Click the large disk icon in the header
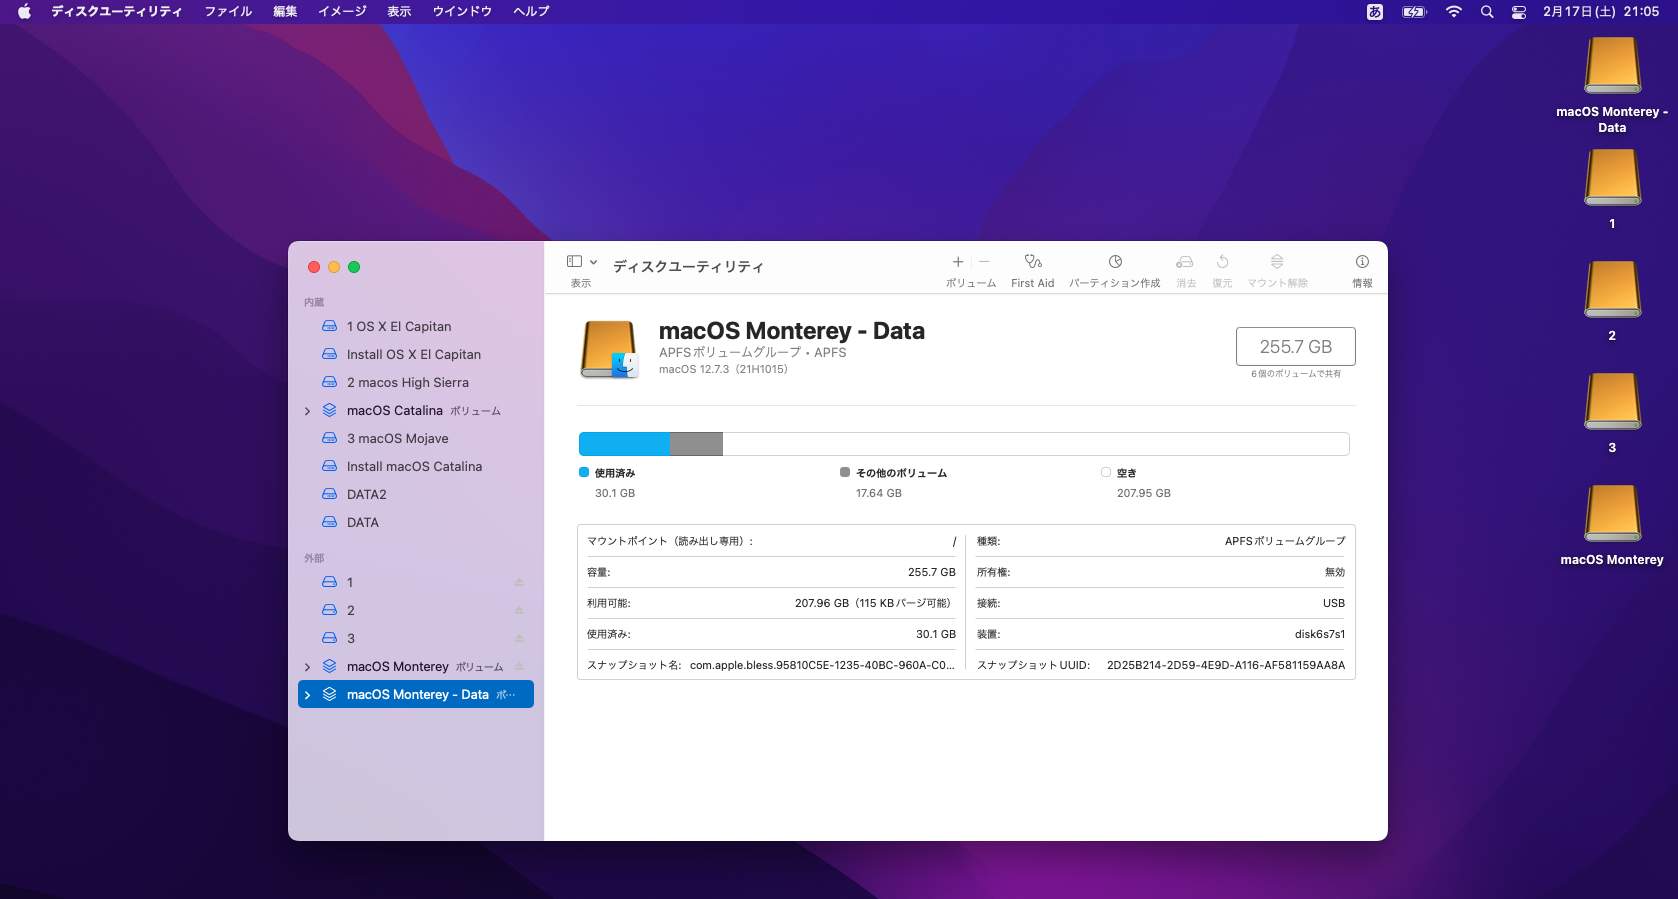Viewport: 1678px width, 899px height. pyautogui.click(x=609, y=349)
